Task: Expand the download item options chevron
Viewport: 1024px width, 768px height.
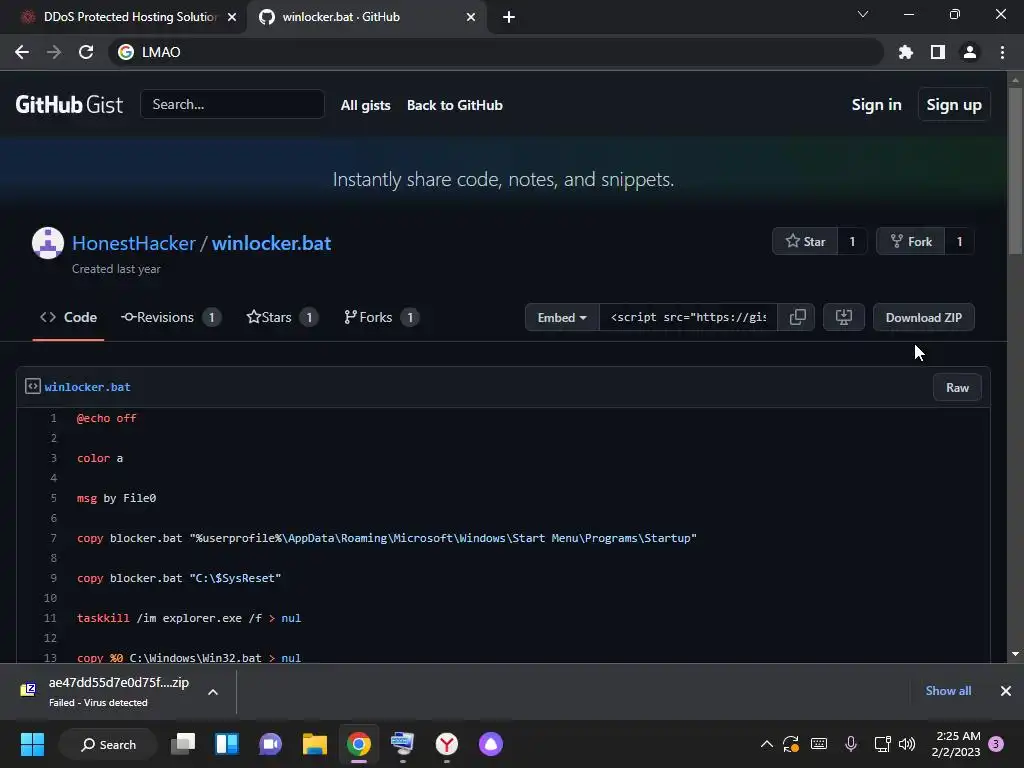Action: 213,692
